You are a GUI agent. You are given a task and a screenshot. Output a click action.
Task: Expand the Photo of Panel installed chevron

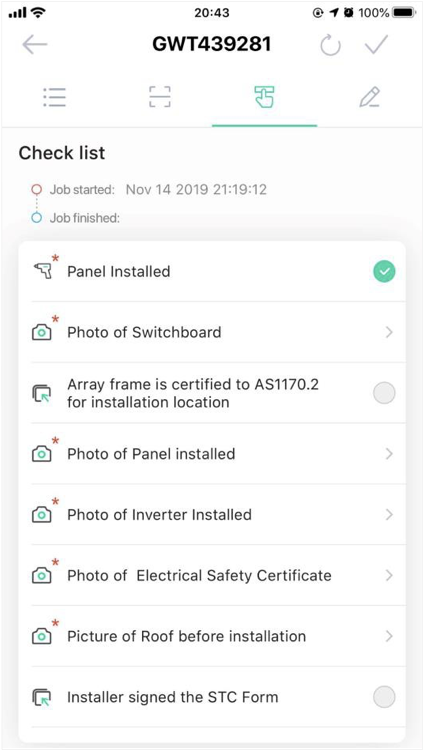[x=389, y=454]
